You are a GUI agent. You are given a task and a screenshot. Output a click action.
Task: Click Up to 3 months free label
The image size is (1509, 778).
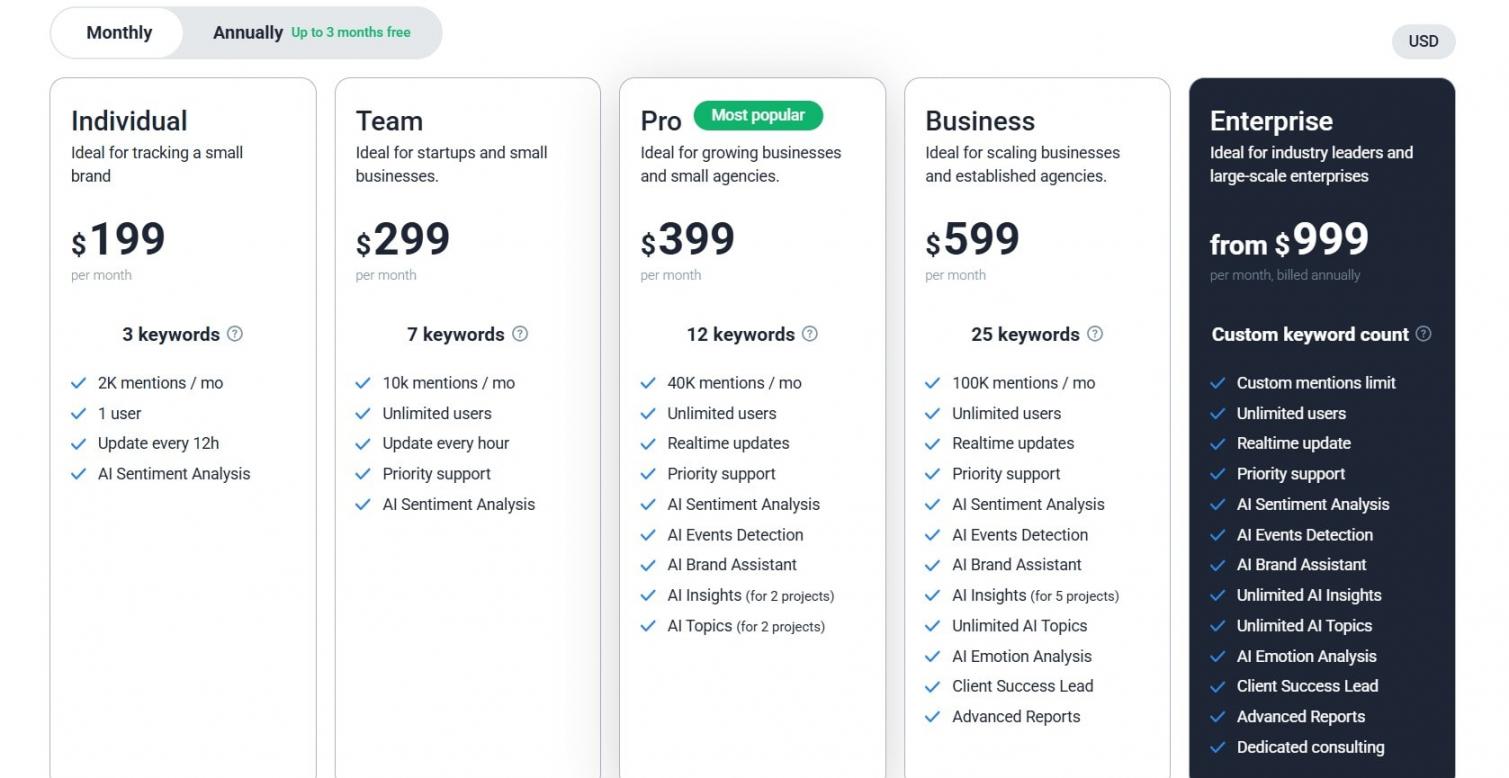351,33
